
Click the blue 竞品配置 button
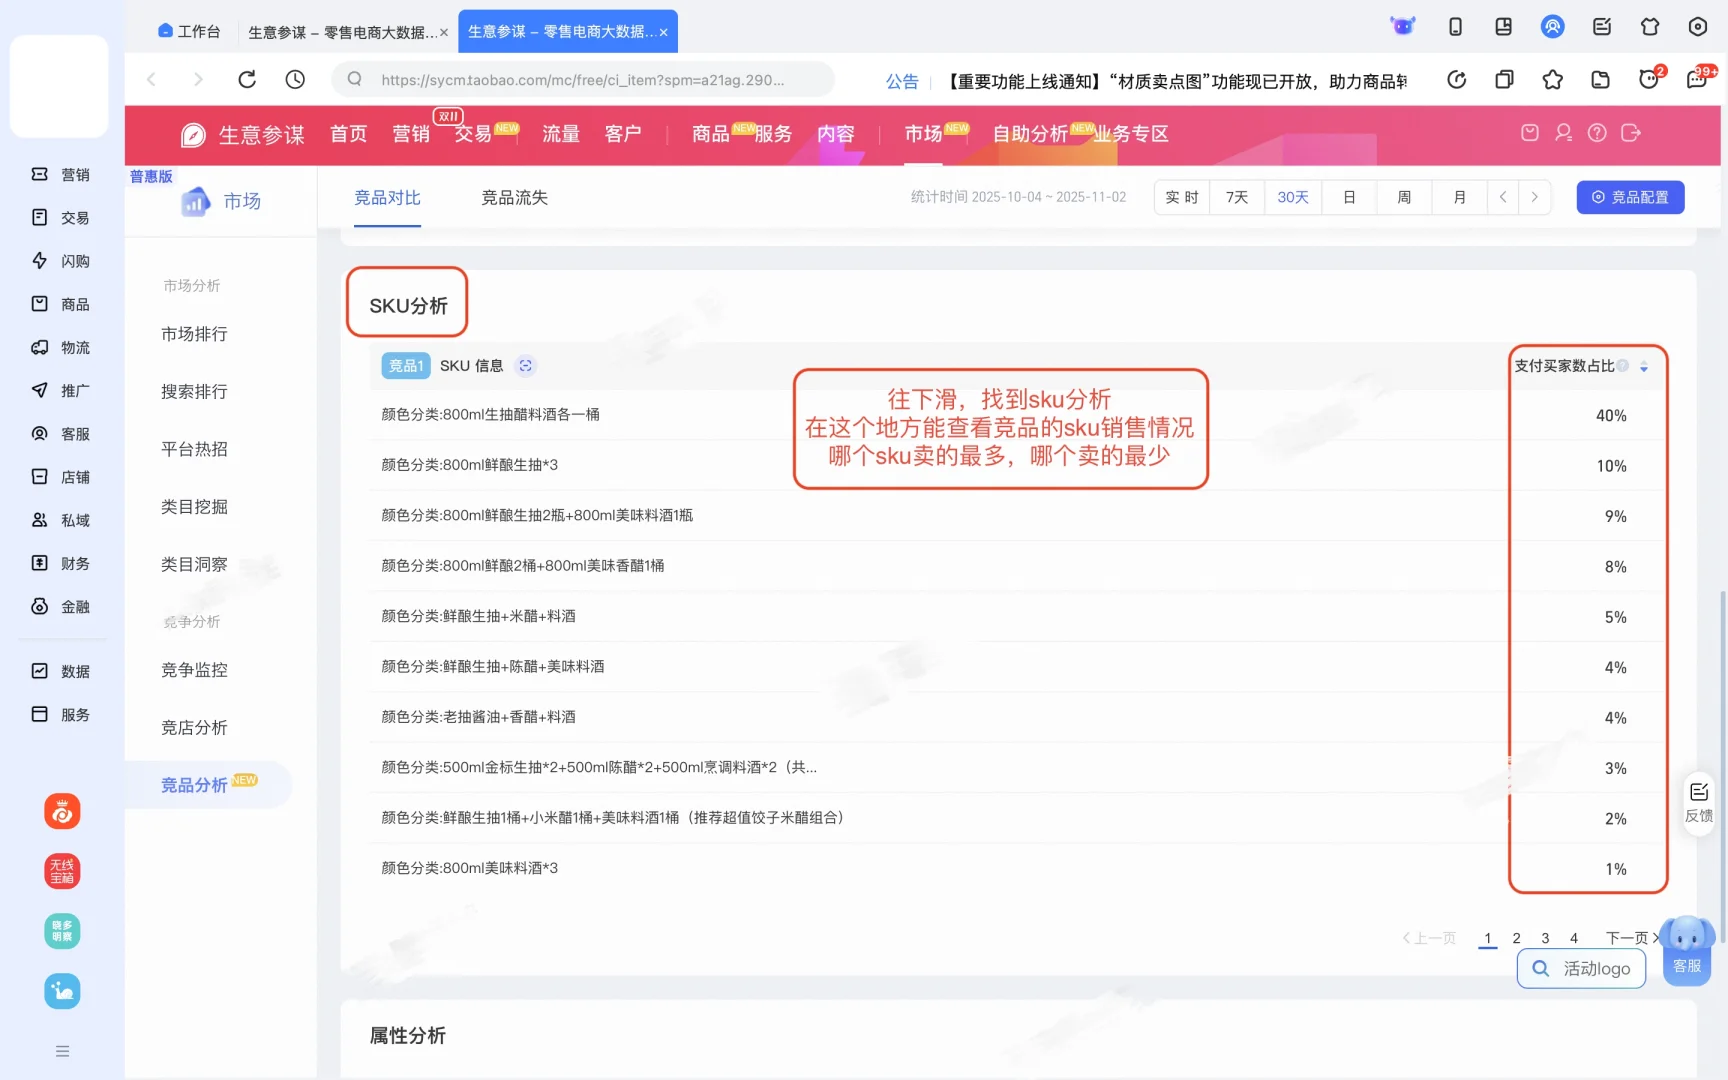coord(1631,198)
